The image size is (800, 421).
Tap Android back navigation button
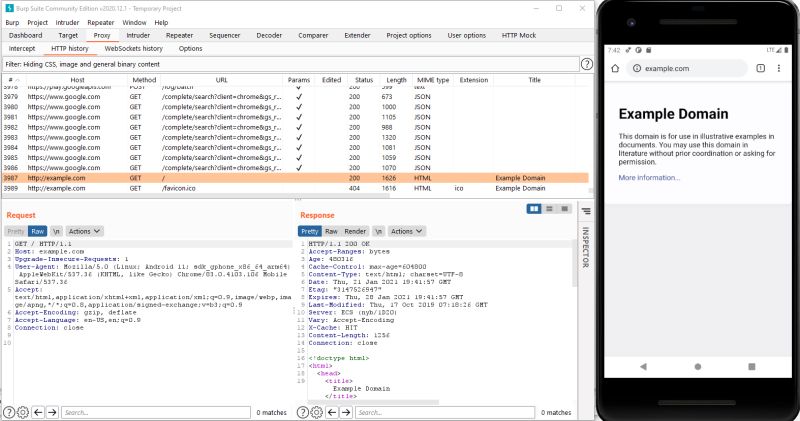pyautogui.click(x=643, y=366)
